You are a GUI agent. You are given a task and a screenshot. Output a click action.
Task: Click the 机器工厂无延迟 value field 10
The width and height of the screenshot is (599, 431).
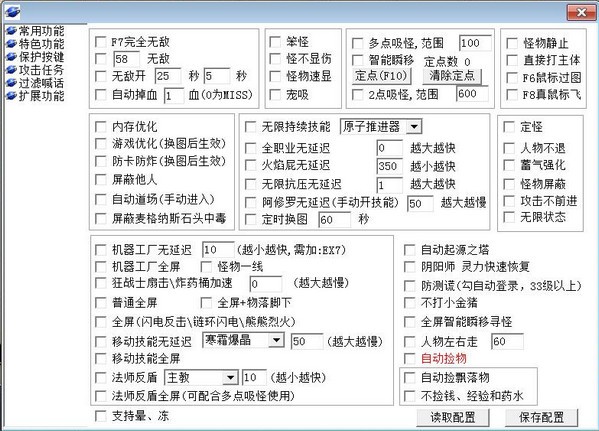tap(218, 250)
